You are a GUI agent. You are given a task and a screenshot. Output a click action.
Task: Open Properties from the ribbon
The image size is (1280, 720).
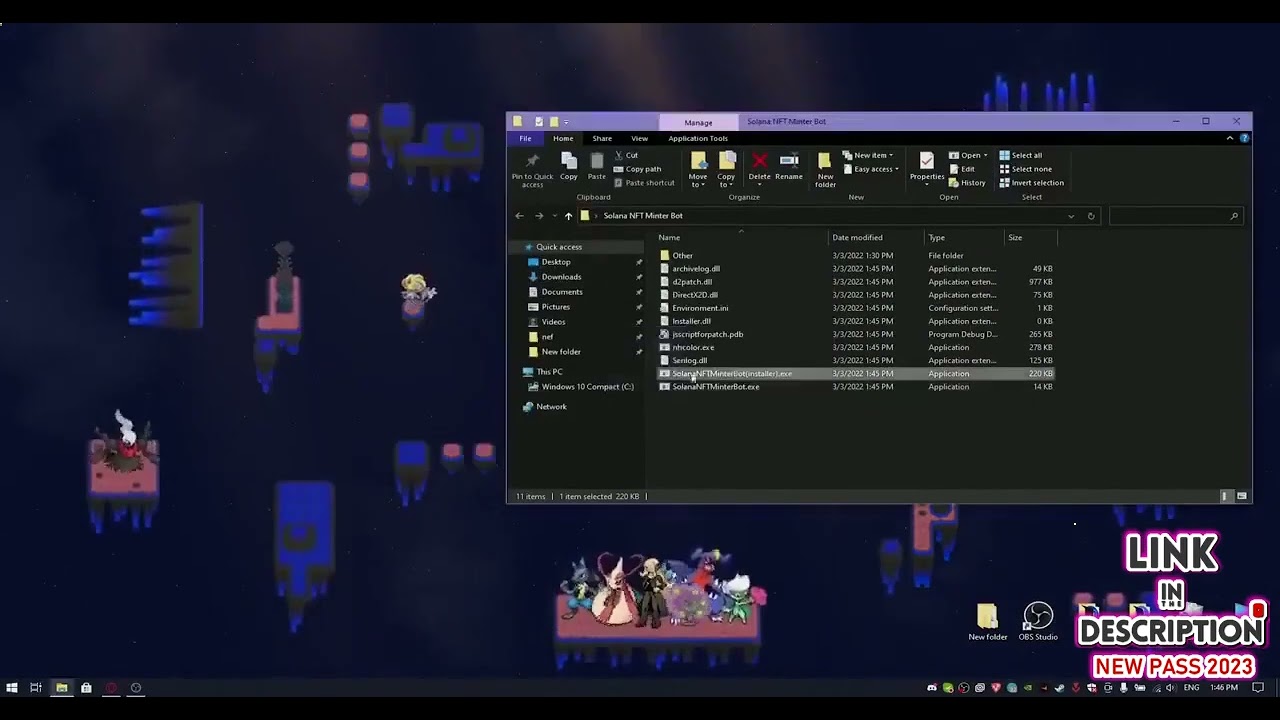point(927,168)
